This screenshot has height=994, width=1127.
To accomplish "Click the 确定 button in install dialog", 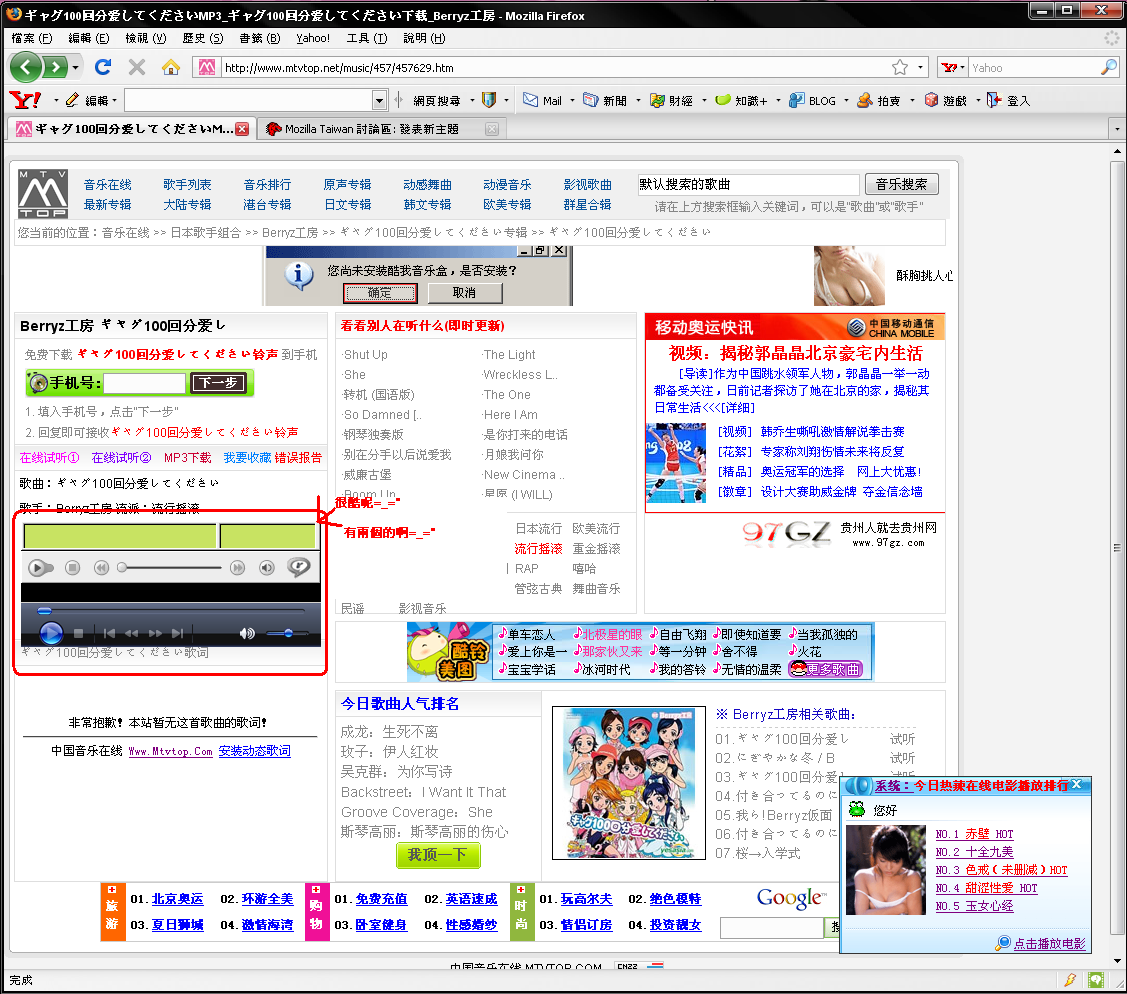I will [380, 293].
